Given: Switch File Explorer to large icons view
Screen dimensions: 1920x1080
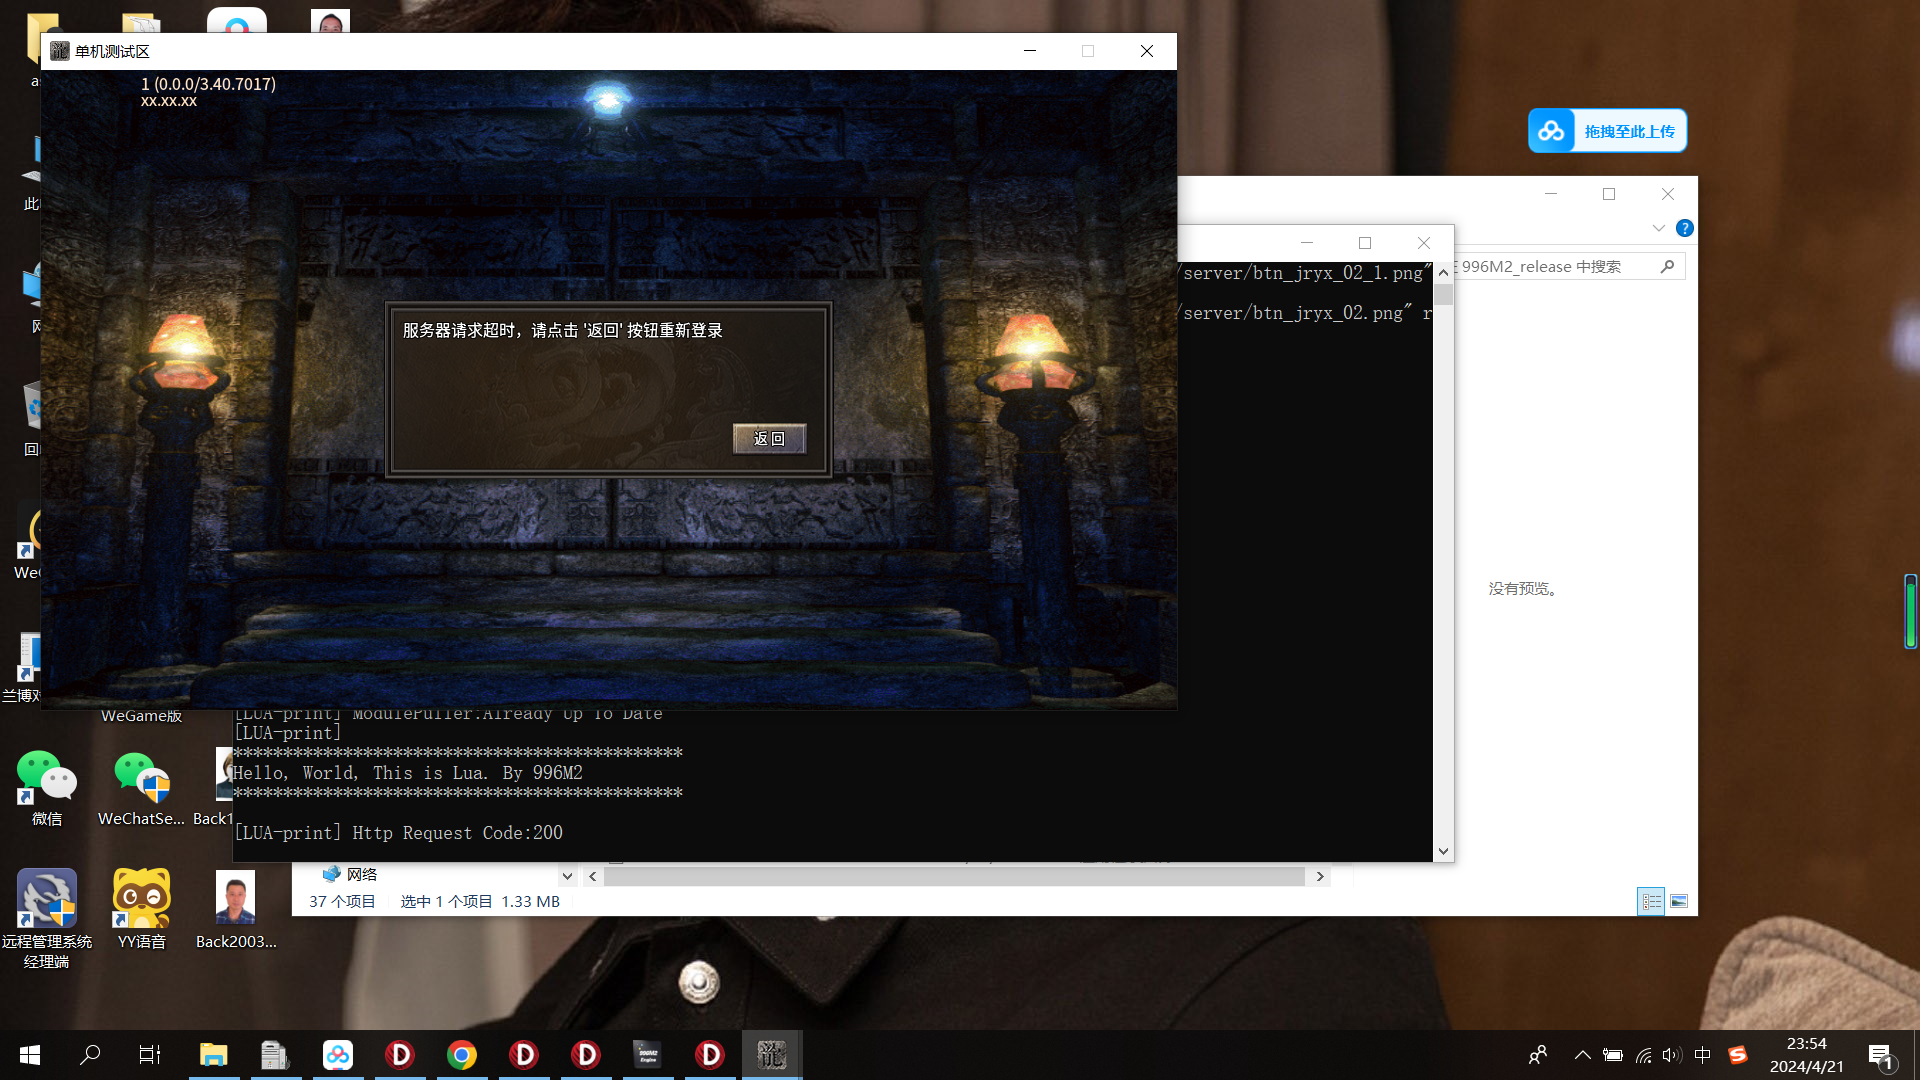Looking at the screenshot, I should (x=1679, y=901).
